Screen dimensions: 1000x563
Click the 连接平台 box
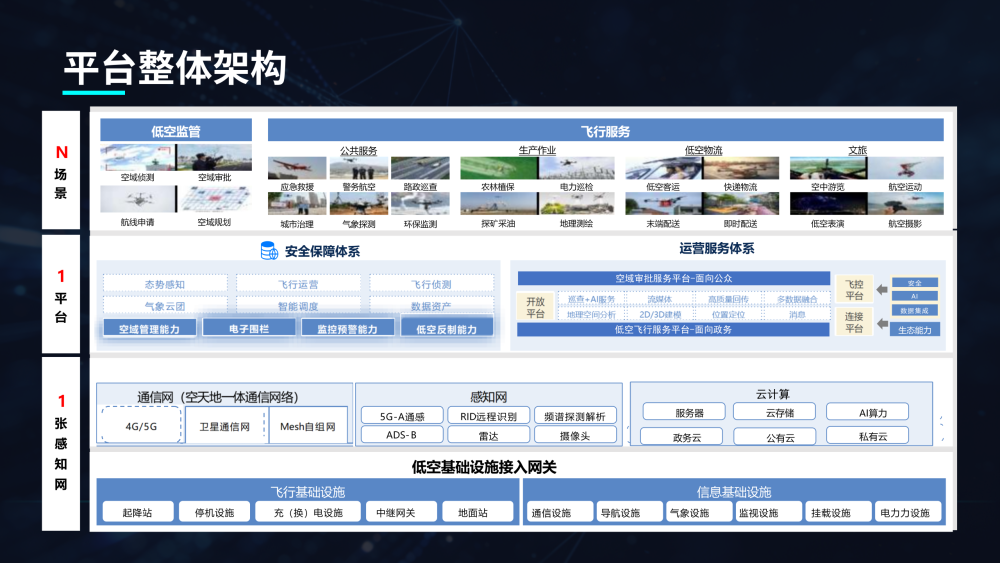pyautogui.click(x=854, y=322)
